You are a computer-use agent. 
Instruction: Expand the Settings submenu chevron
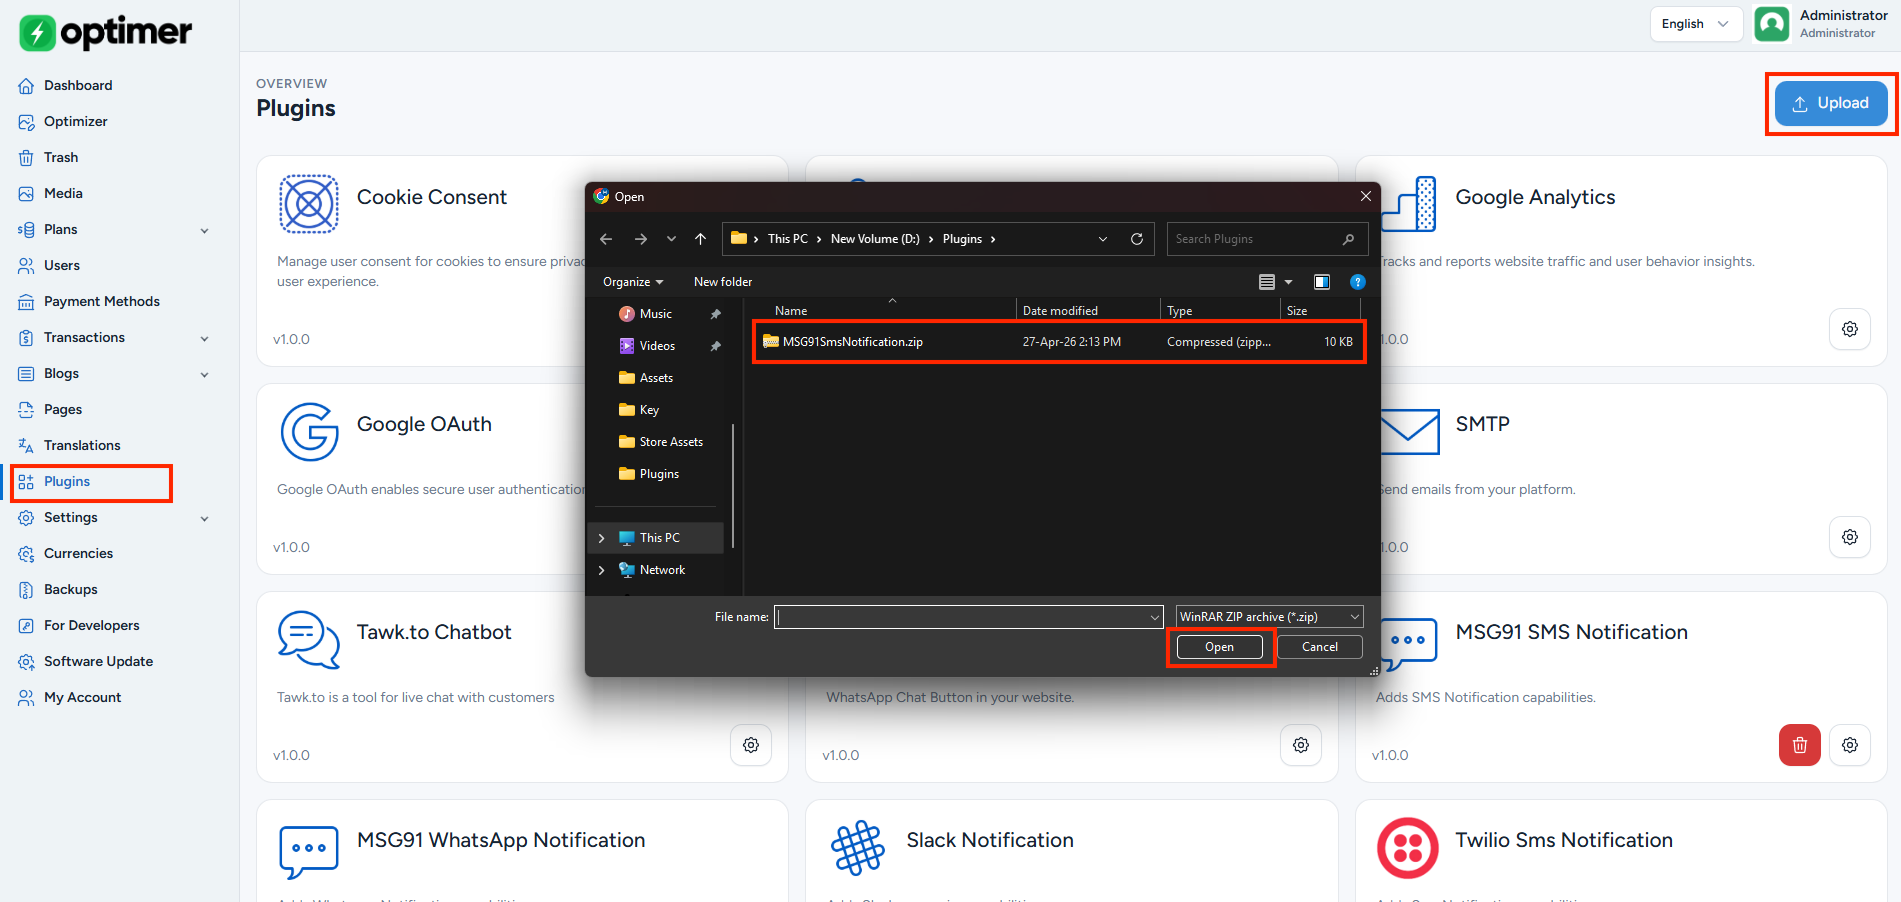pyautogui.click(x=205, y=518)
